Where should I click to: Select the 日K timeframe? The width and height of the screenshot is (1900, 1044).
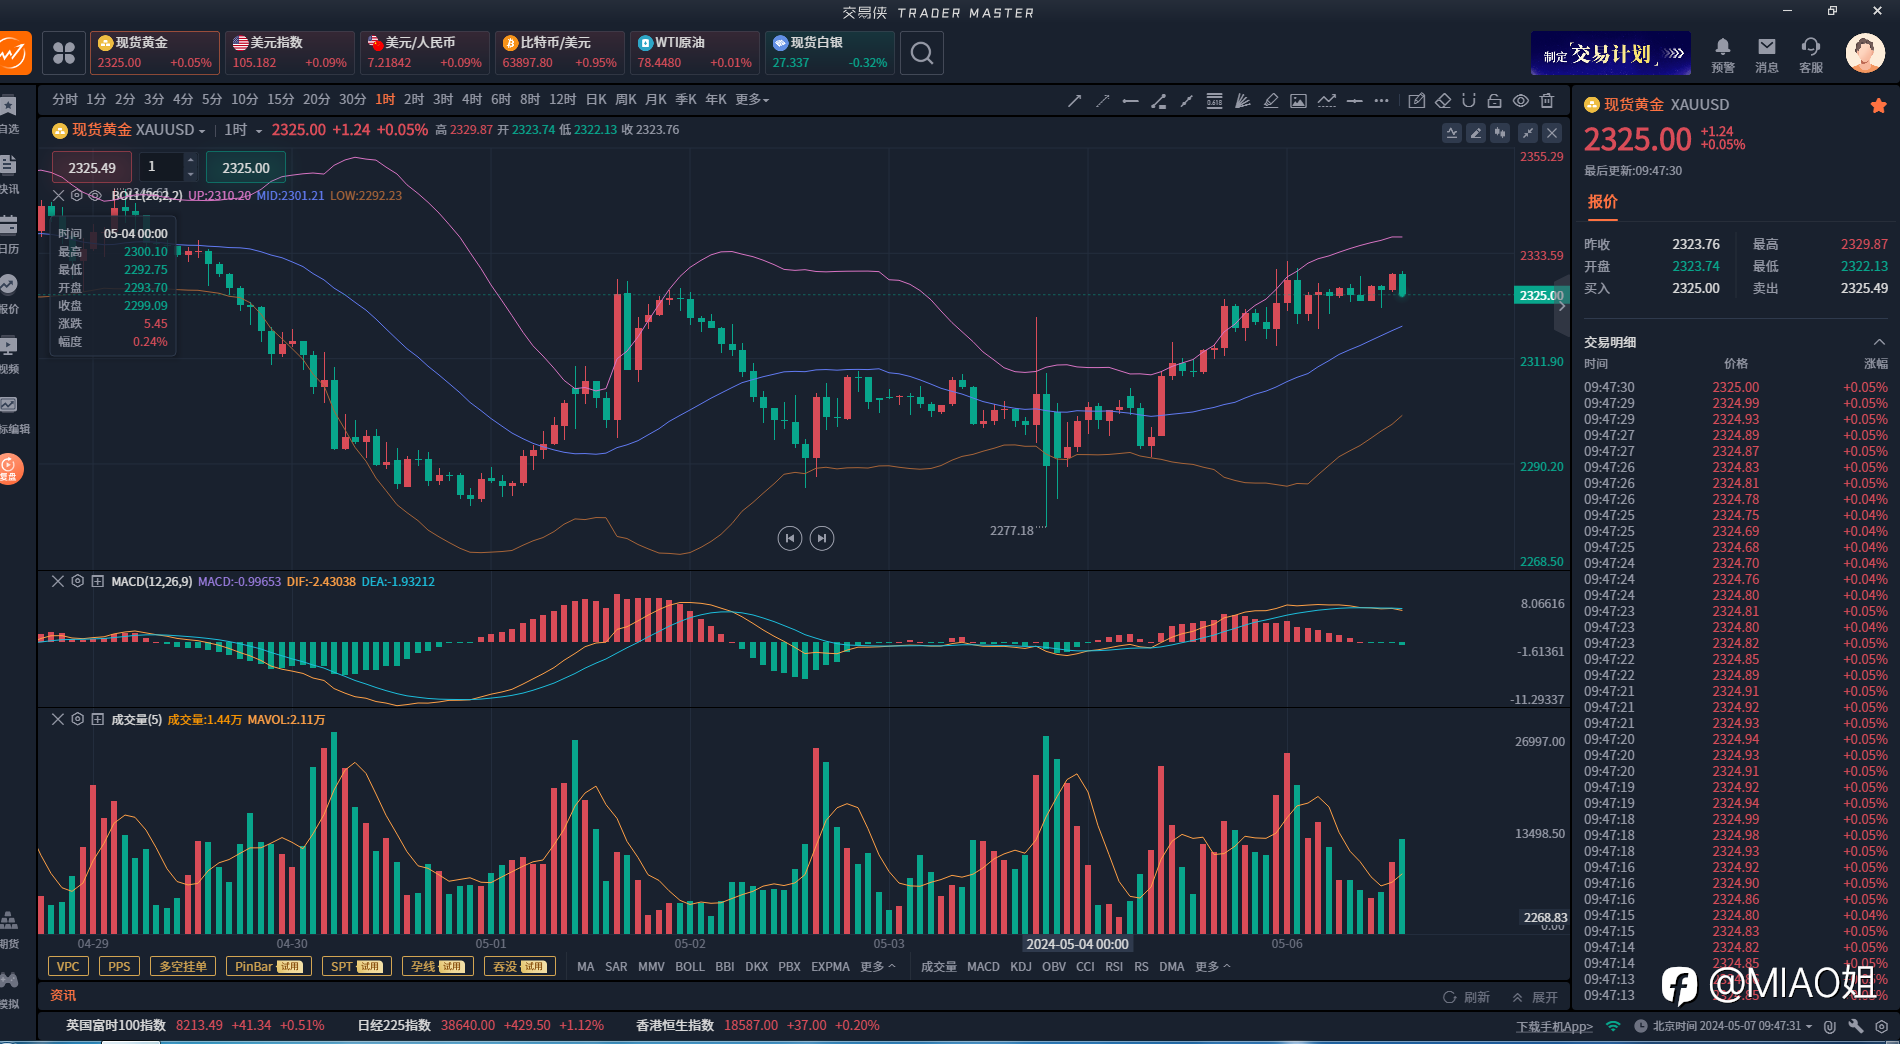tap(596, 100)
